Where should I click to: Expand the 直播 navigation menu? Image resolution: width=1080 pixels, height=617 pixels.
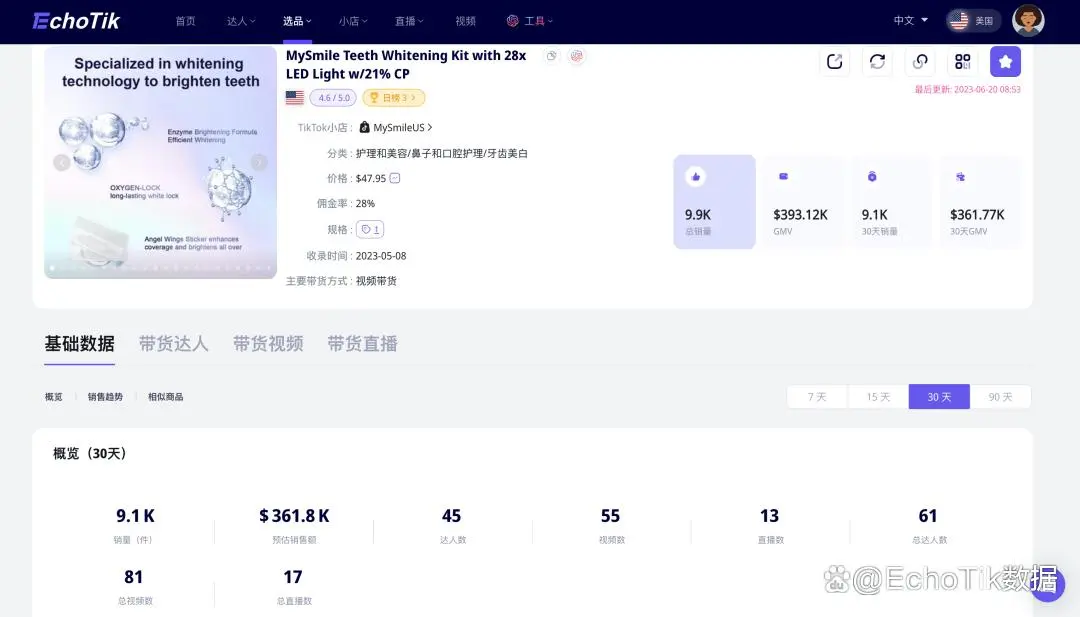click(x=409, y=21)
